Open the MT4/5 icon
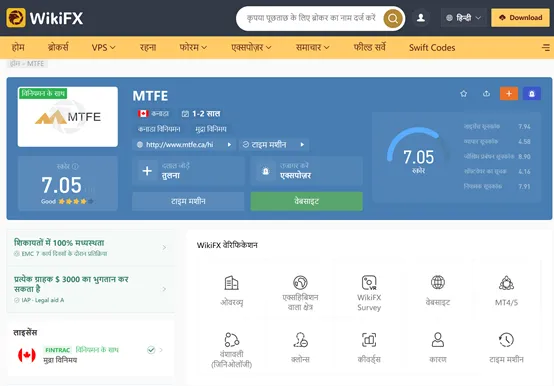The image size is (554, 386). pyautogui.click(x=506, y=283)
